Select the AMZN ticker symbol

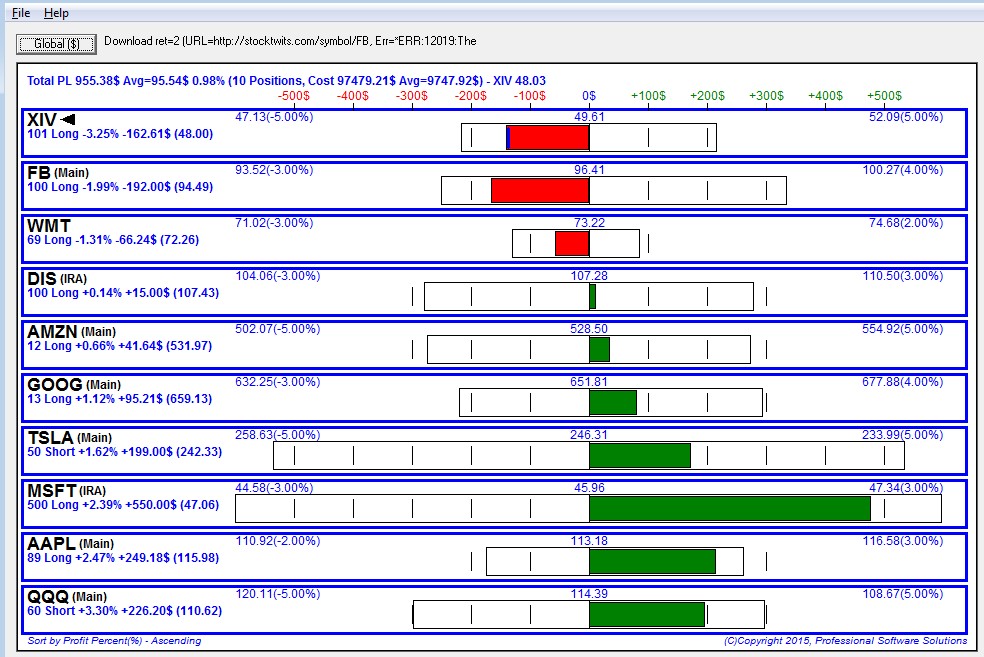click(52, 331)
